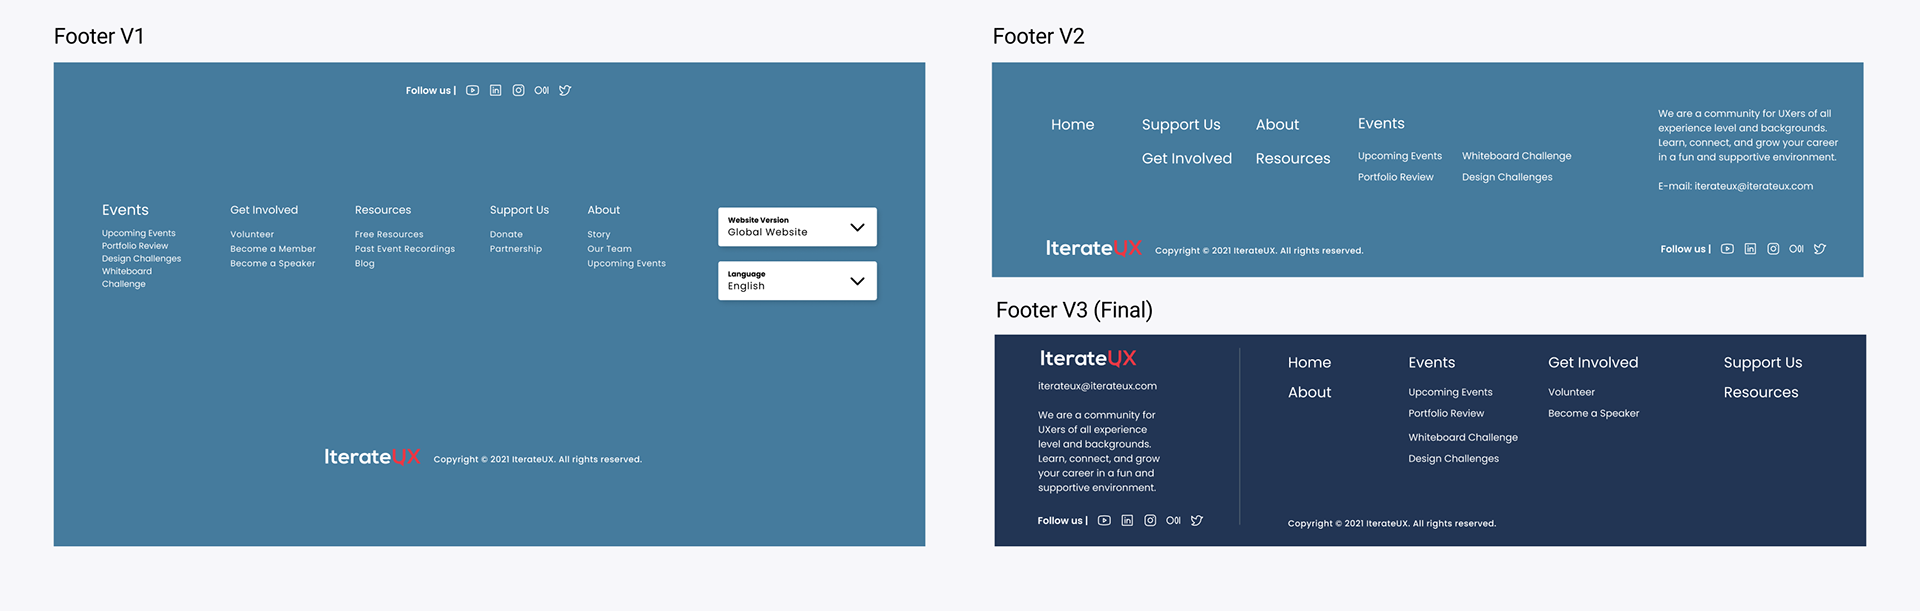
Task: Click the IterateUX logo in Footer V3
Action: click(x=1088, y=358)
